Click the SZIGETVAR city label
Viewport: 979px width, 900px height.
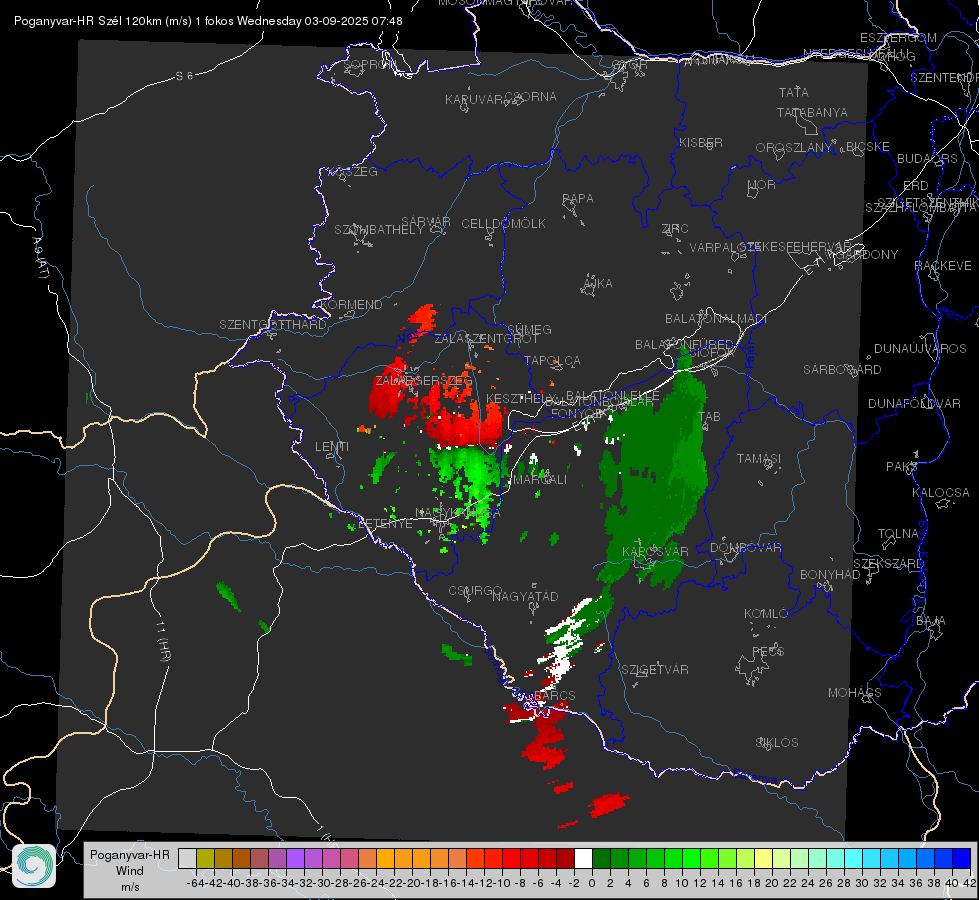(654, 670)
